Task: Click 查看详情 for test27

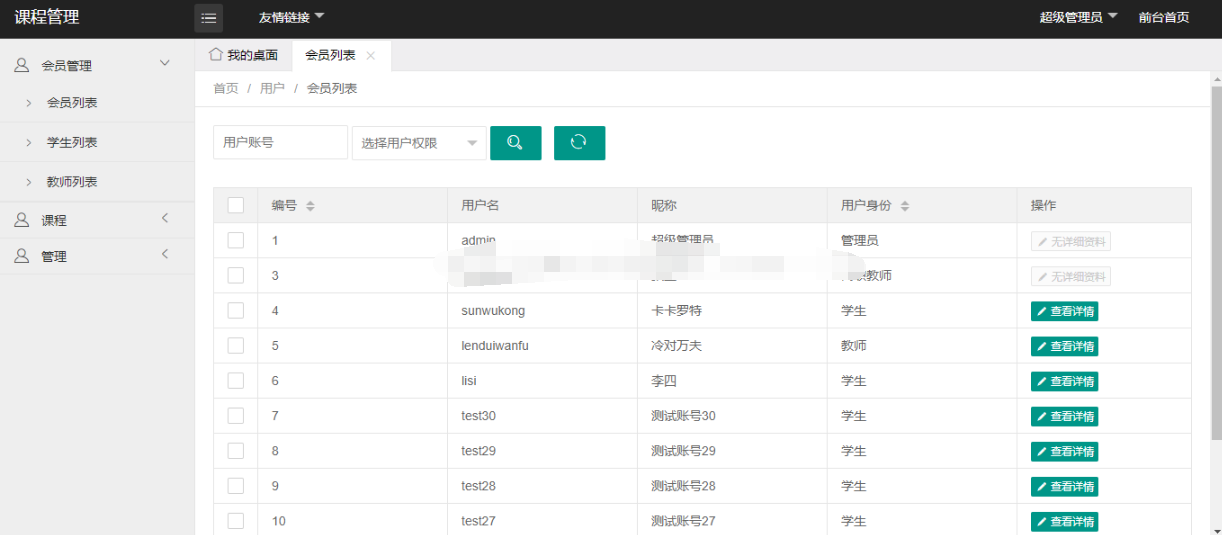Action: click(x=1064, y=521)
